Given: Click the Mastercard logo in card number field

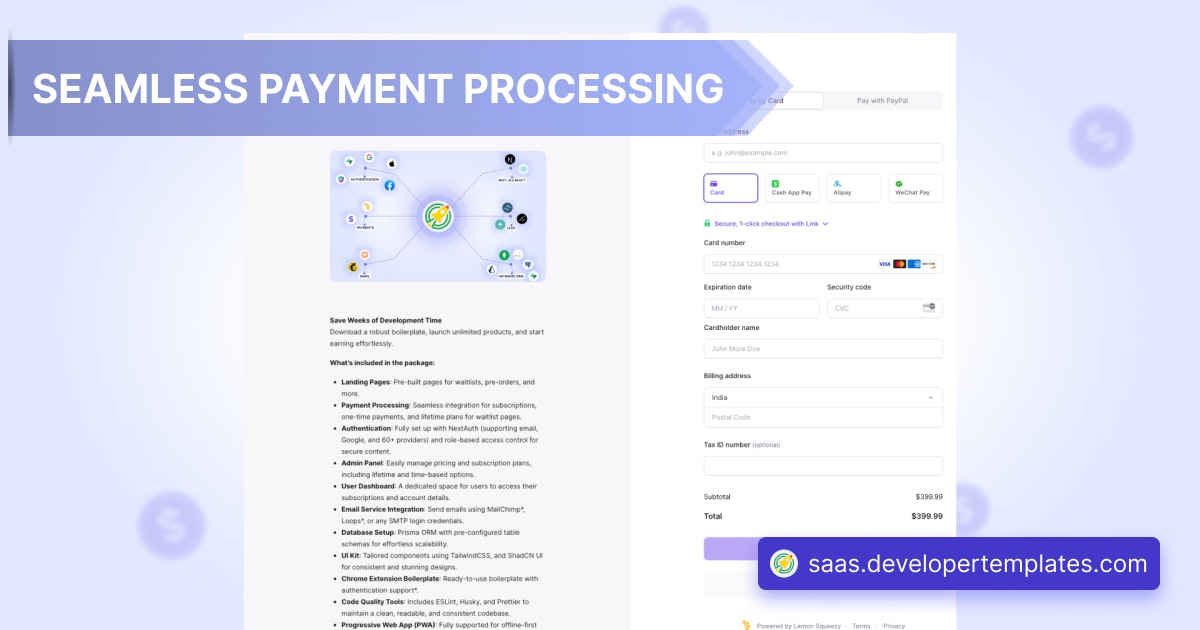Looking at the screenshot, I should coord(899,264).
